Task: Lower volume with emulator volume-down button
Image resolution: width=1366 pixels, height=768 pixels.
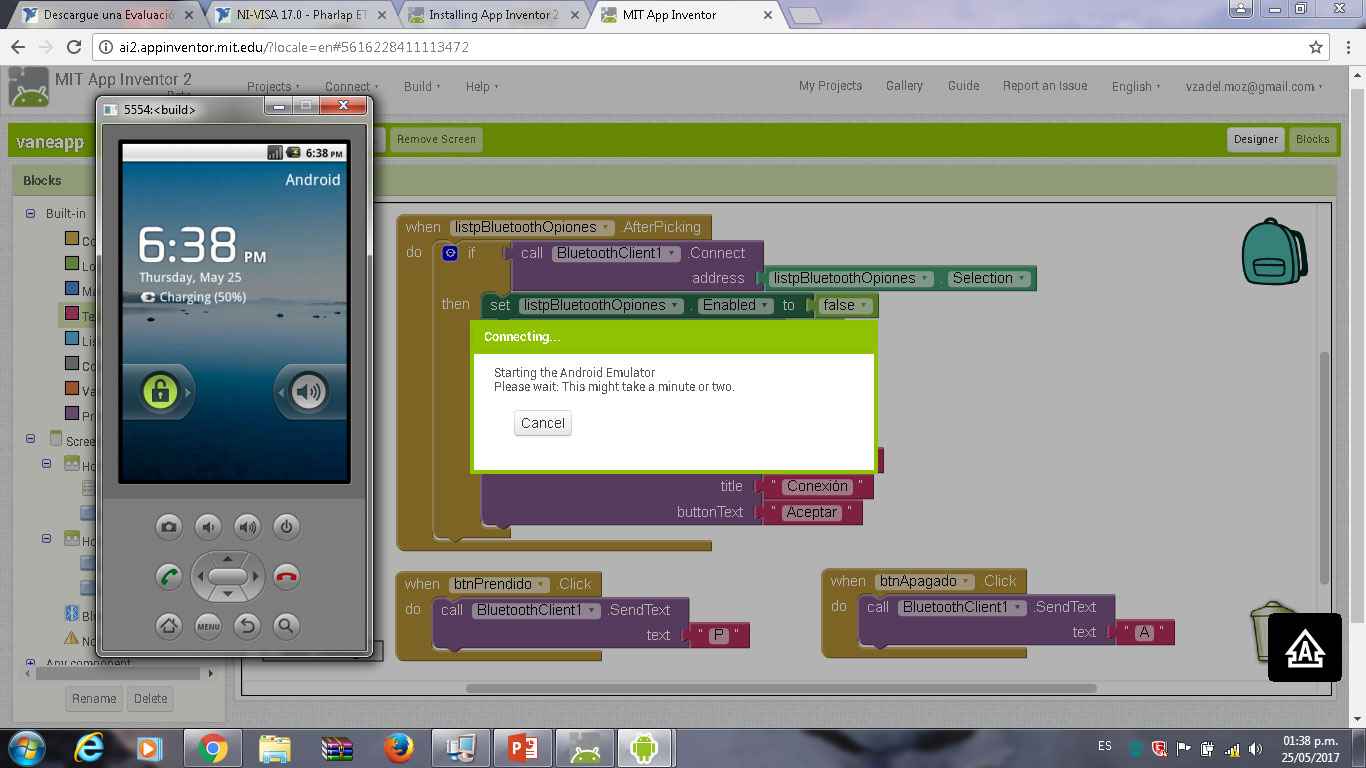Action: point(208,527)
